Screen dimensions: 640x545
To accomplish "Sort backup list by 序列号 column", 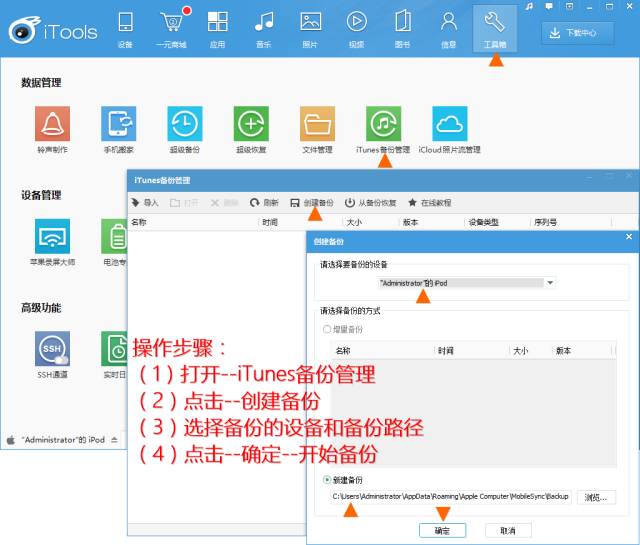I will (571, 222).
